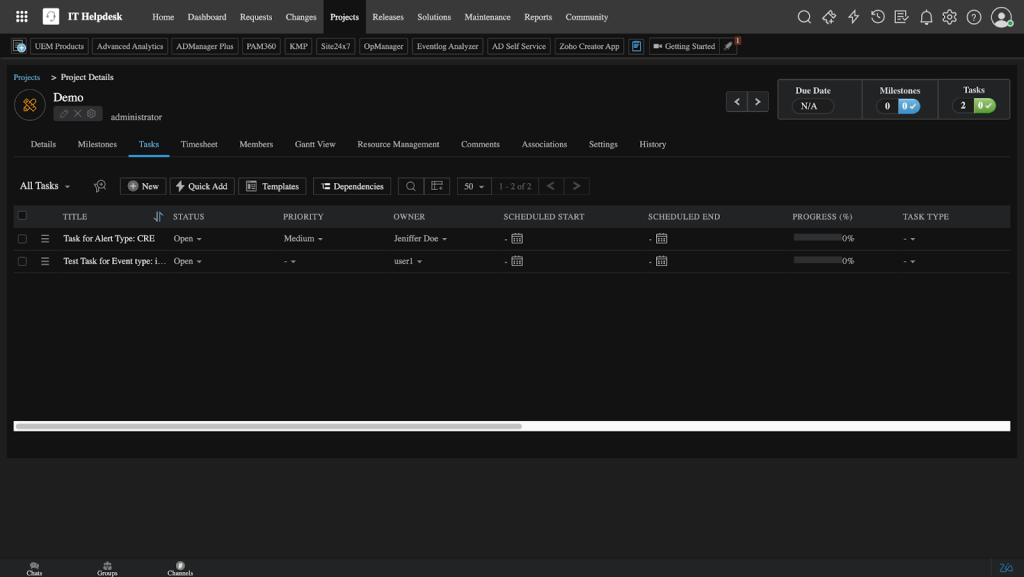Open row menu for Test Task for Event type

[45, 261]
